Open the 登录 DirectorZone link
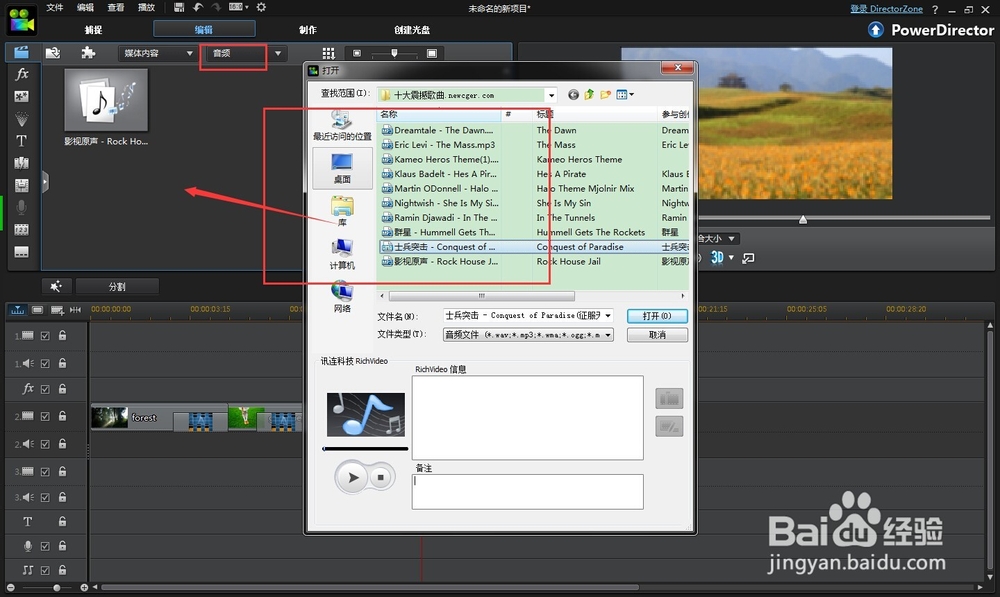This screenshot has height=597, width=1000. (886, 9)
